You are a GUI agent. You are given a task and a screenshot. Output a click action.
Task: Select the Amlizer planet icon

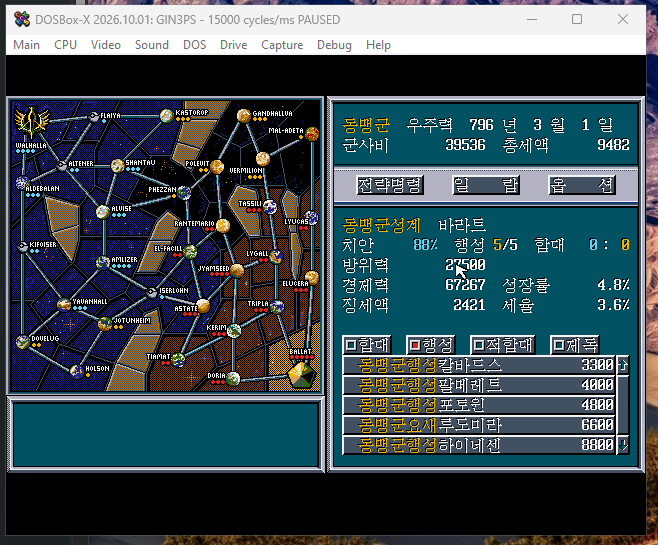click(x=103, y=263)
